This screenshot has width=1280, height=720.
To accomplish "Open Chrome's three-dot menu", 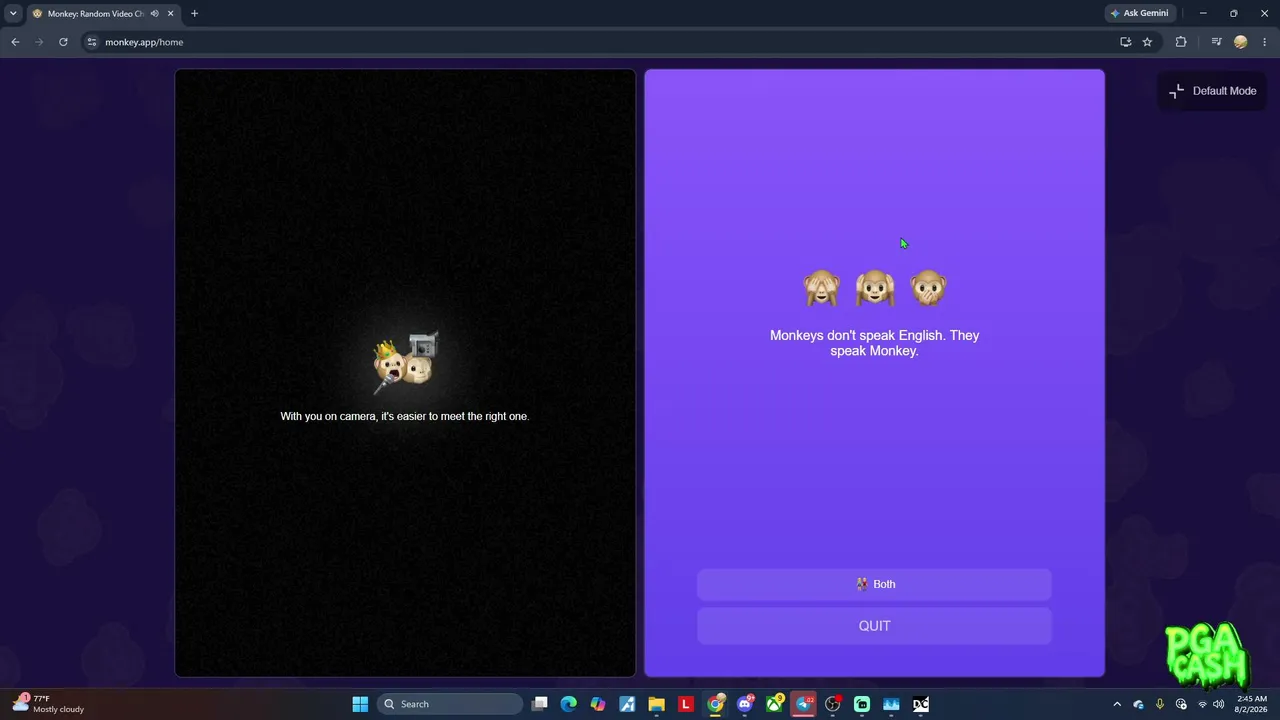I will click(1265, 42).
